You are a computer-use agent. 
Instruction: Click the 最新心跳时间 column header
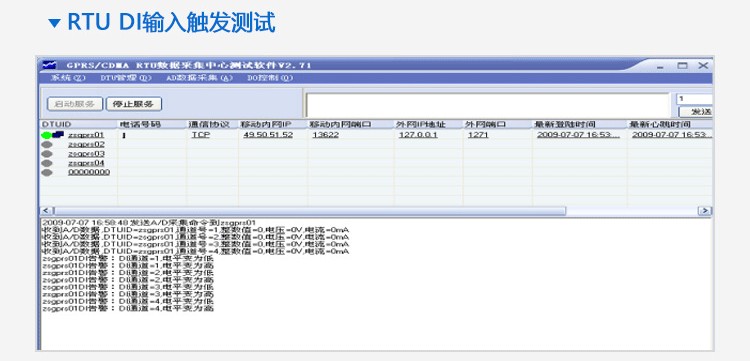(x=670, y=125)
